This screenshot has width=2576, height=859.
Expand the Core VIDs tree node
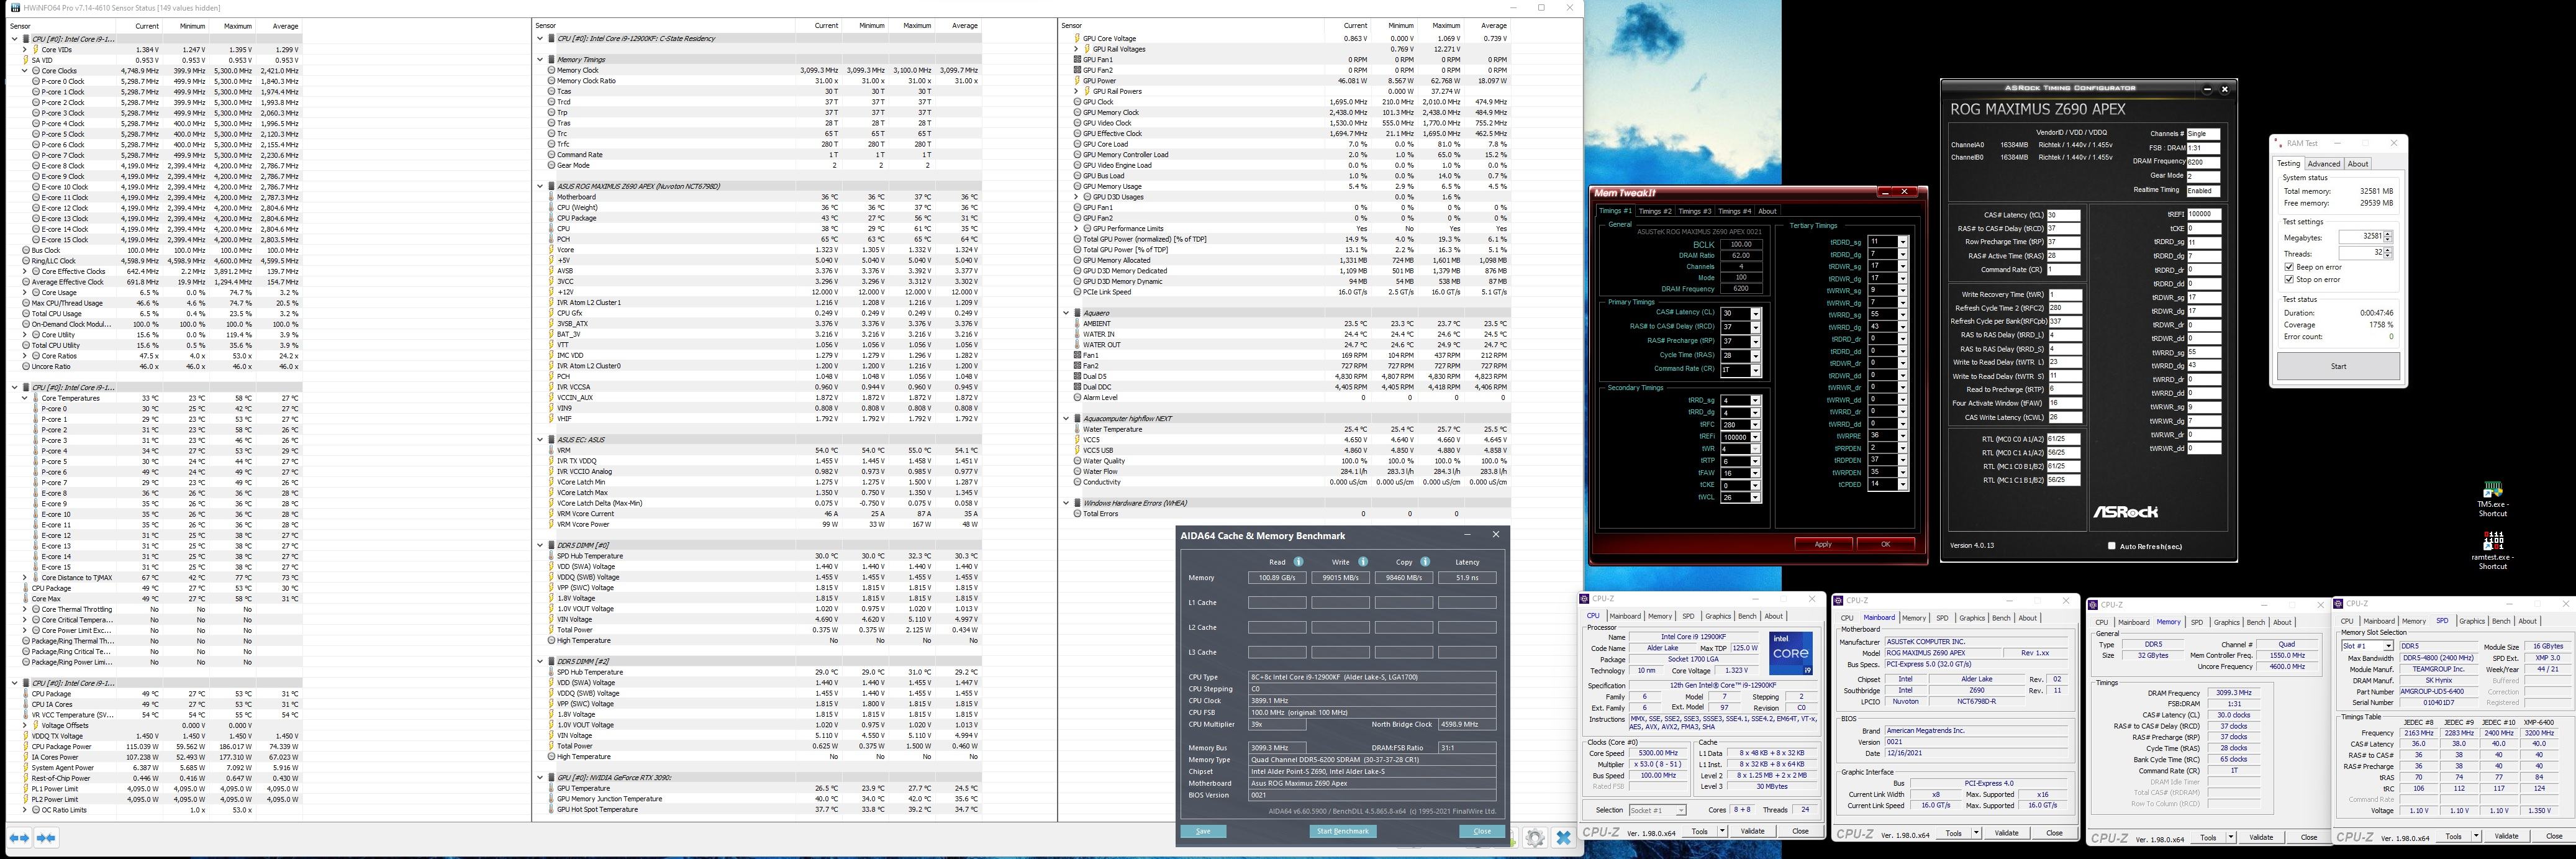[25, 49]
